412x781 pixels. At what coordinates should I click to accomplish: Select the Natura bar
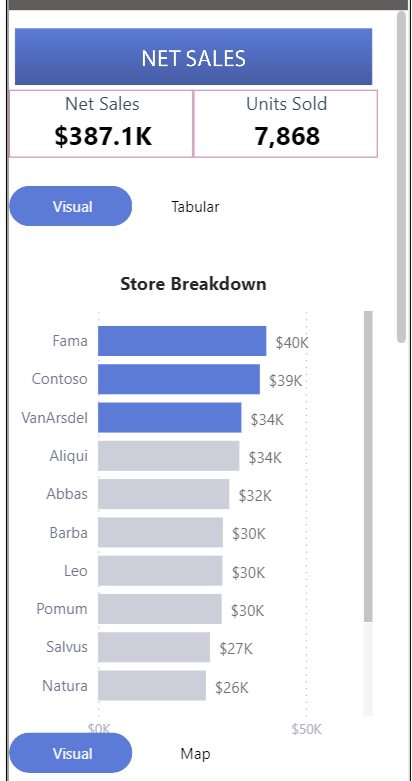coord(152,685)
